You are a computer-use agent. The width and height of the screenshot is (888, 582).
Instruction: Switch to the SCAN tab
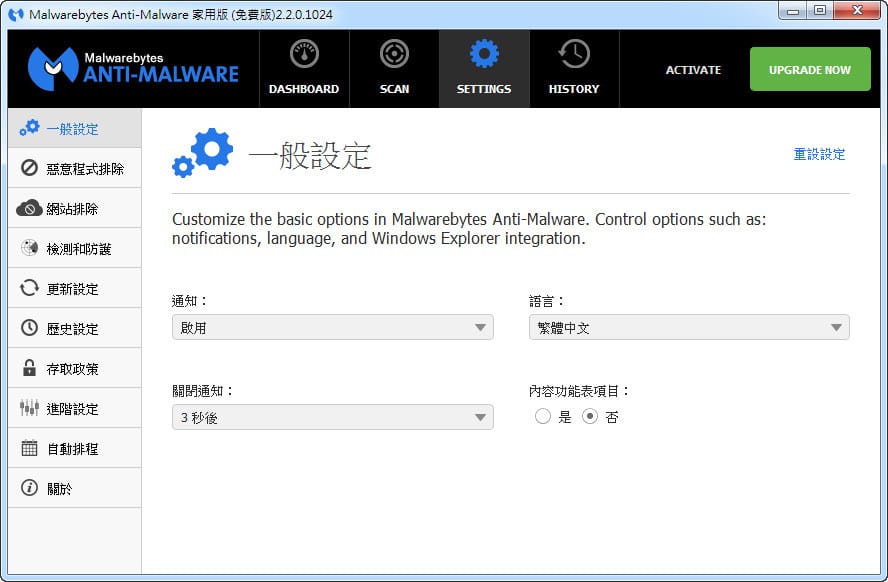(x=394, y=69)
